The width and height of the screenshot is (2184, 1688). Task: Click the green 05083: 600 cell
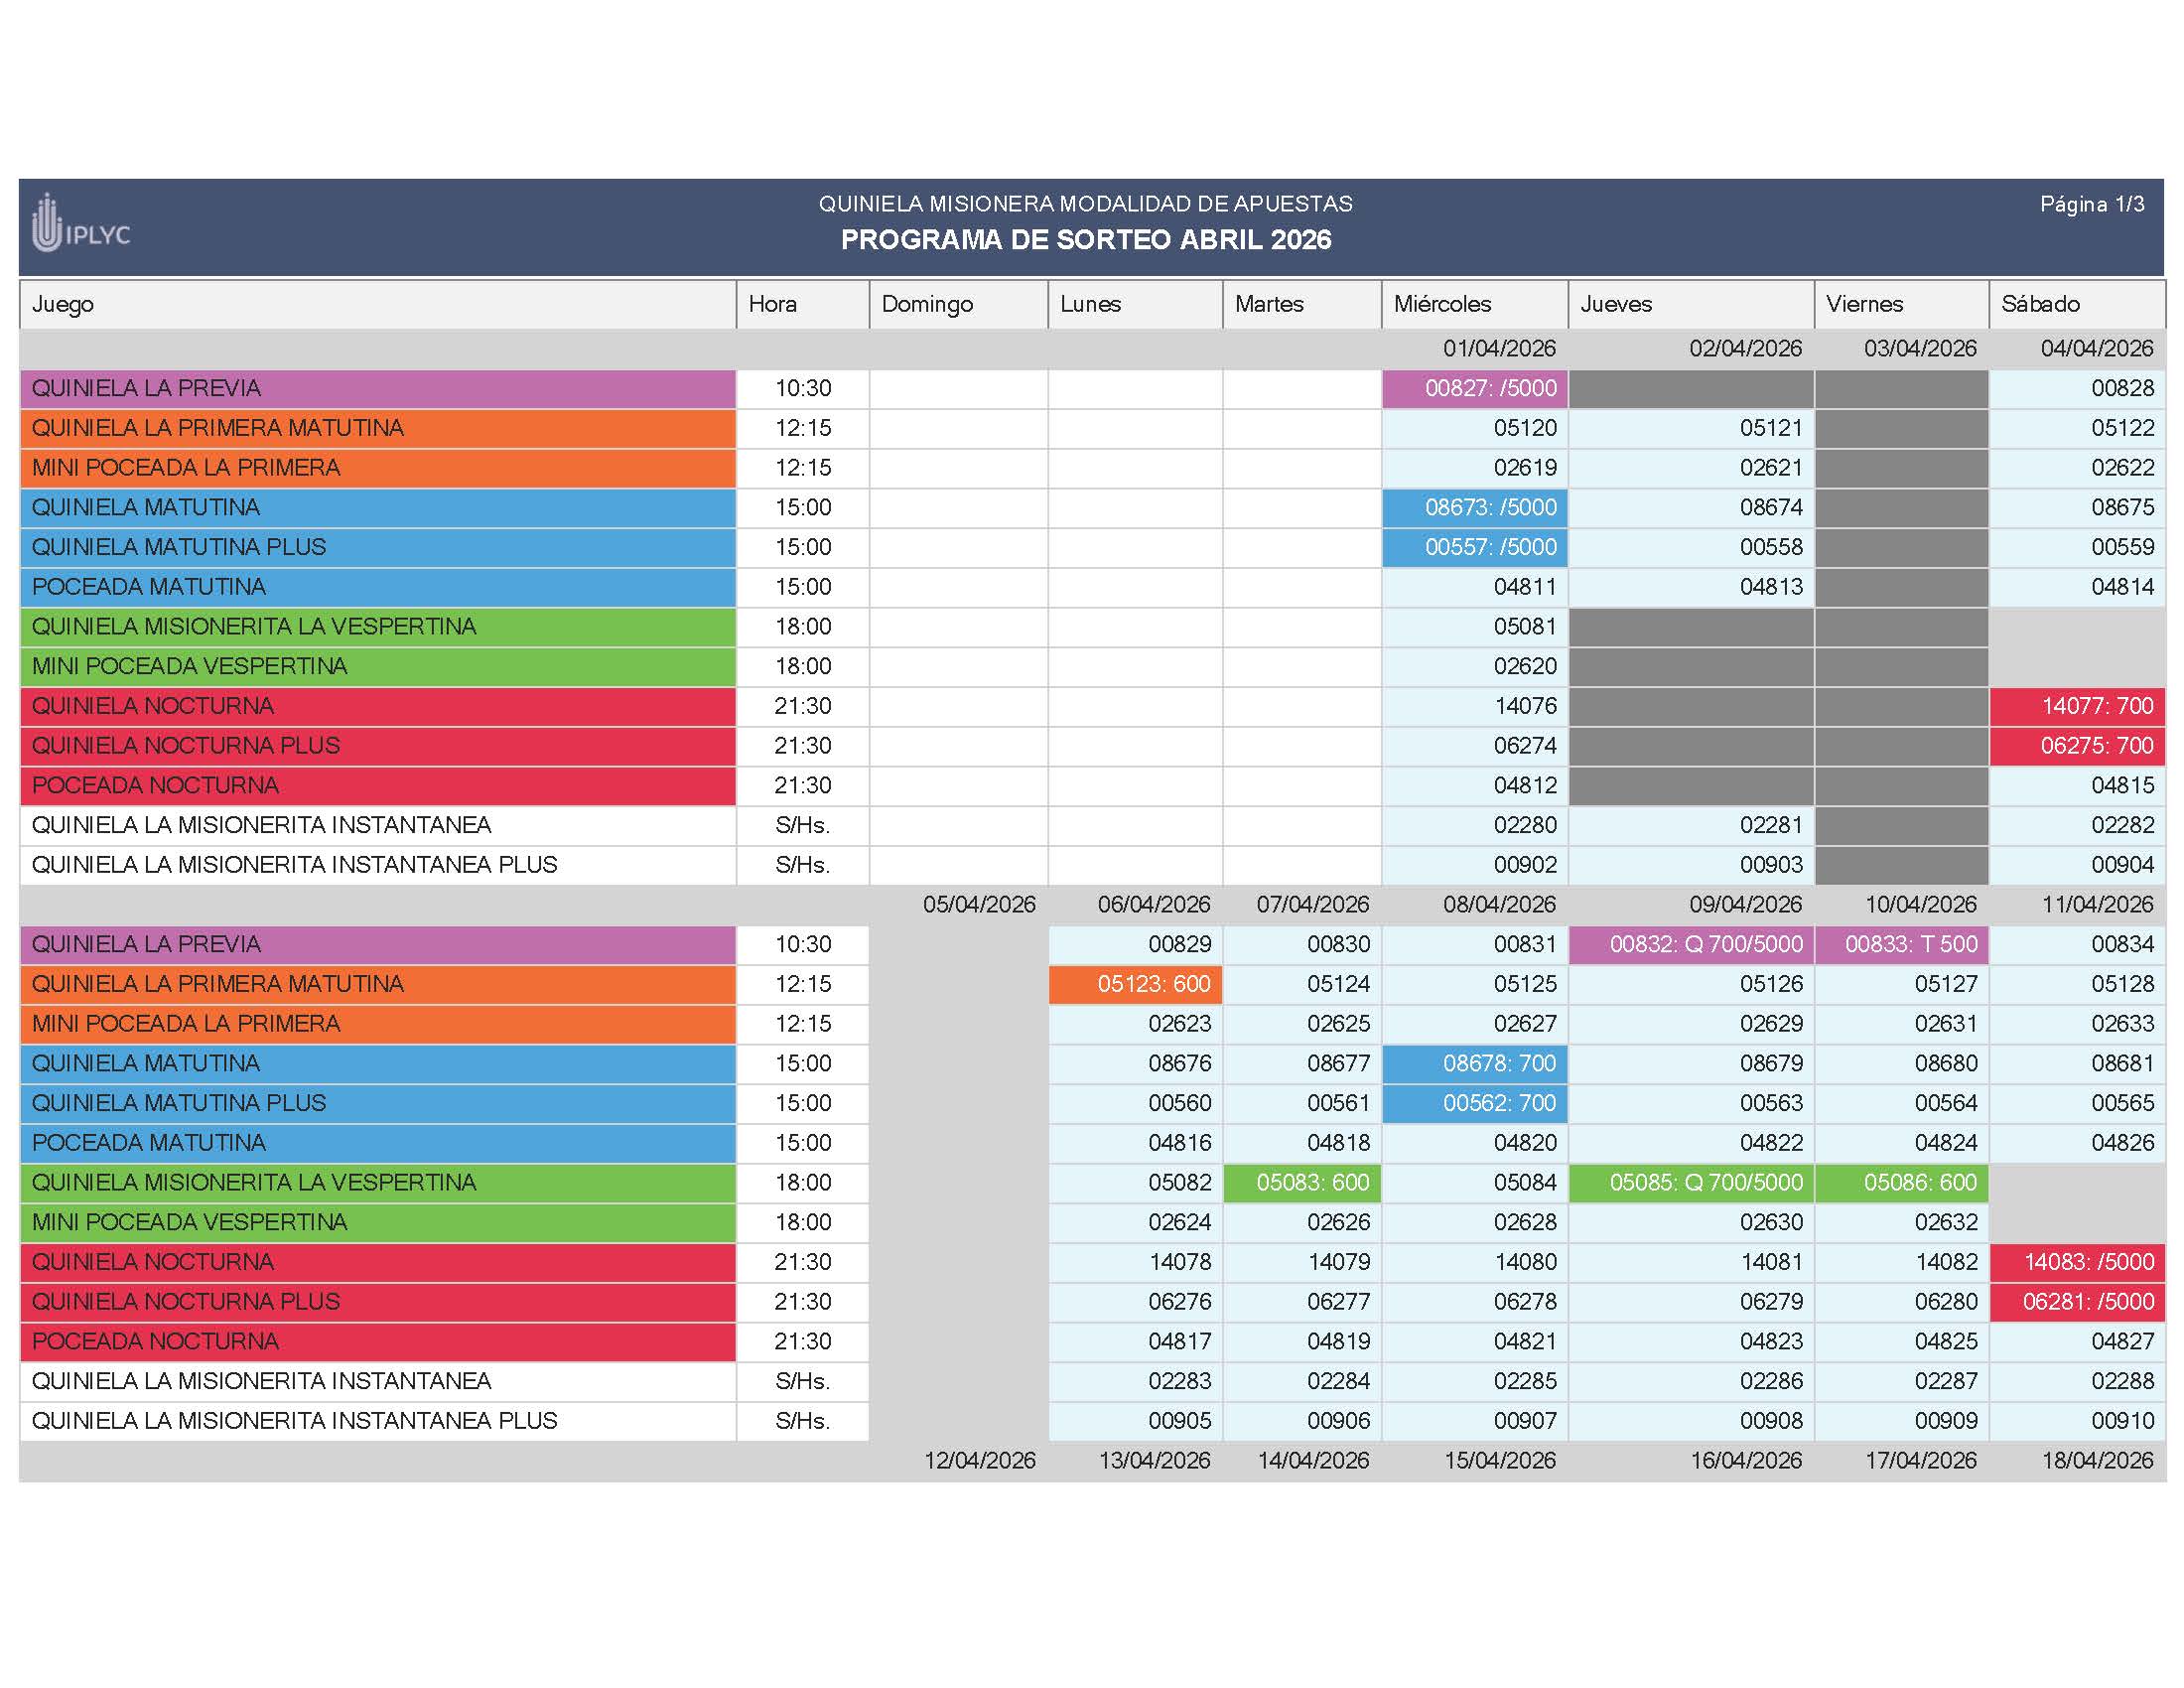coord(1302,1182)
